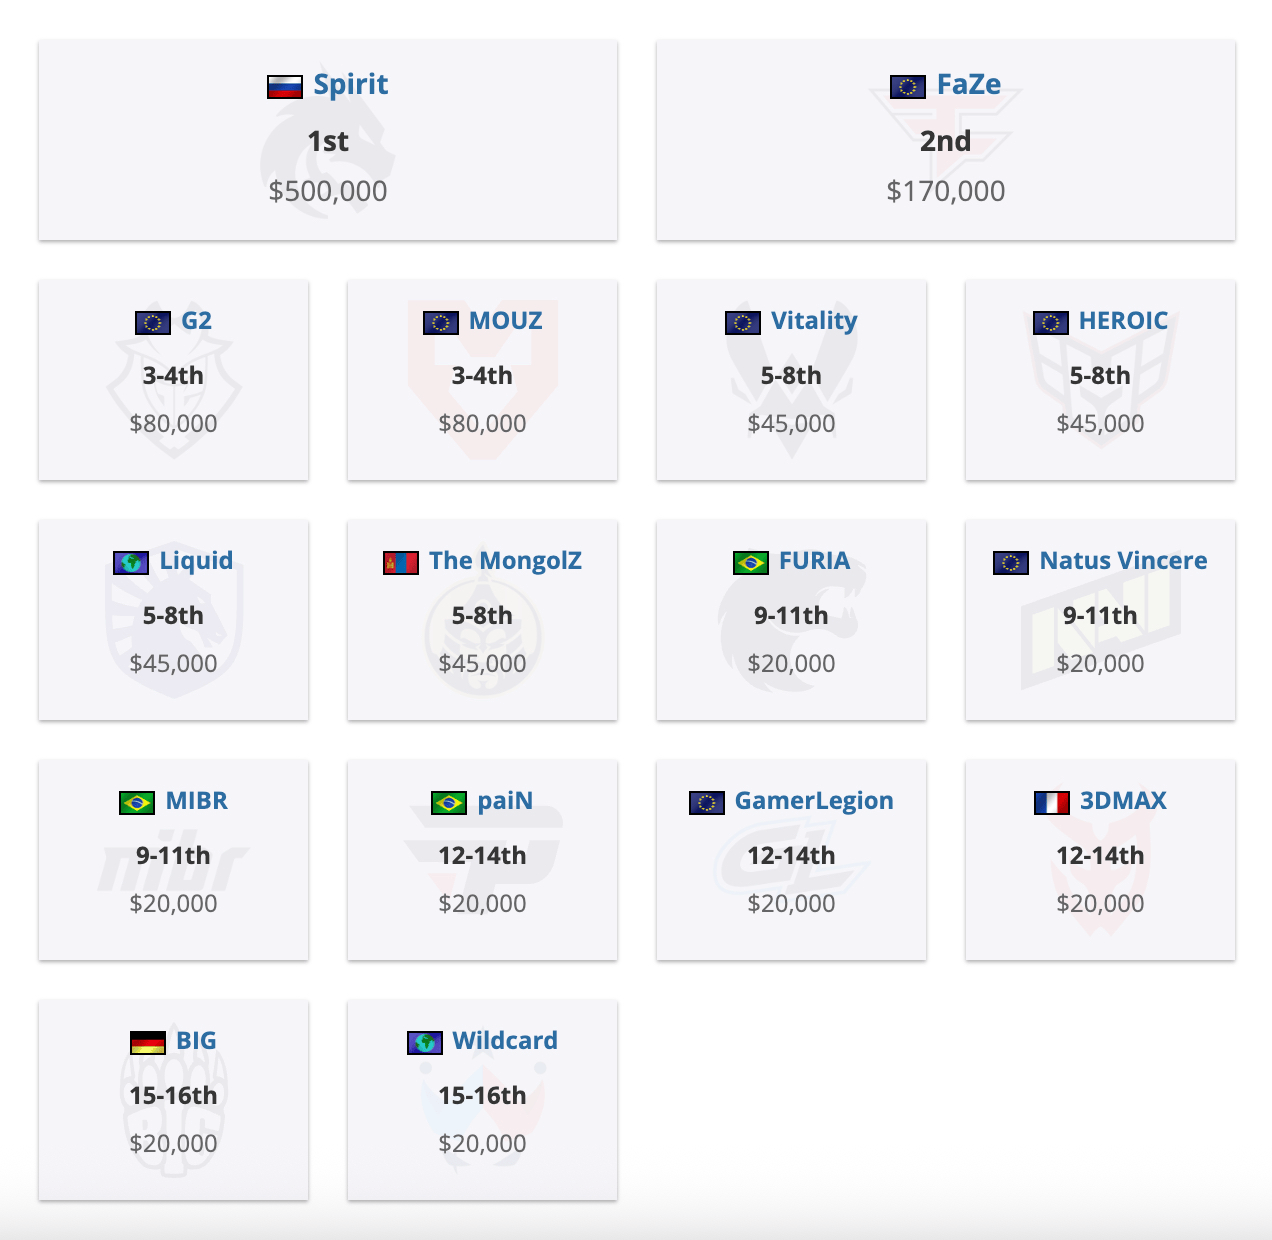Click the Wildcard 15-16th placement text
The image size is (1272, 1240).
pyautogui.click(x=482, y=1096)
